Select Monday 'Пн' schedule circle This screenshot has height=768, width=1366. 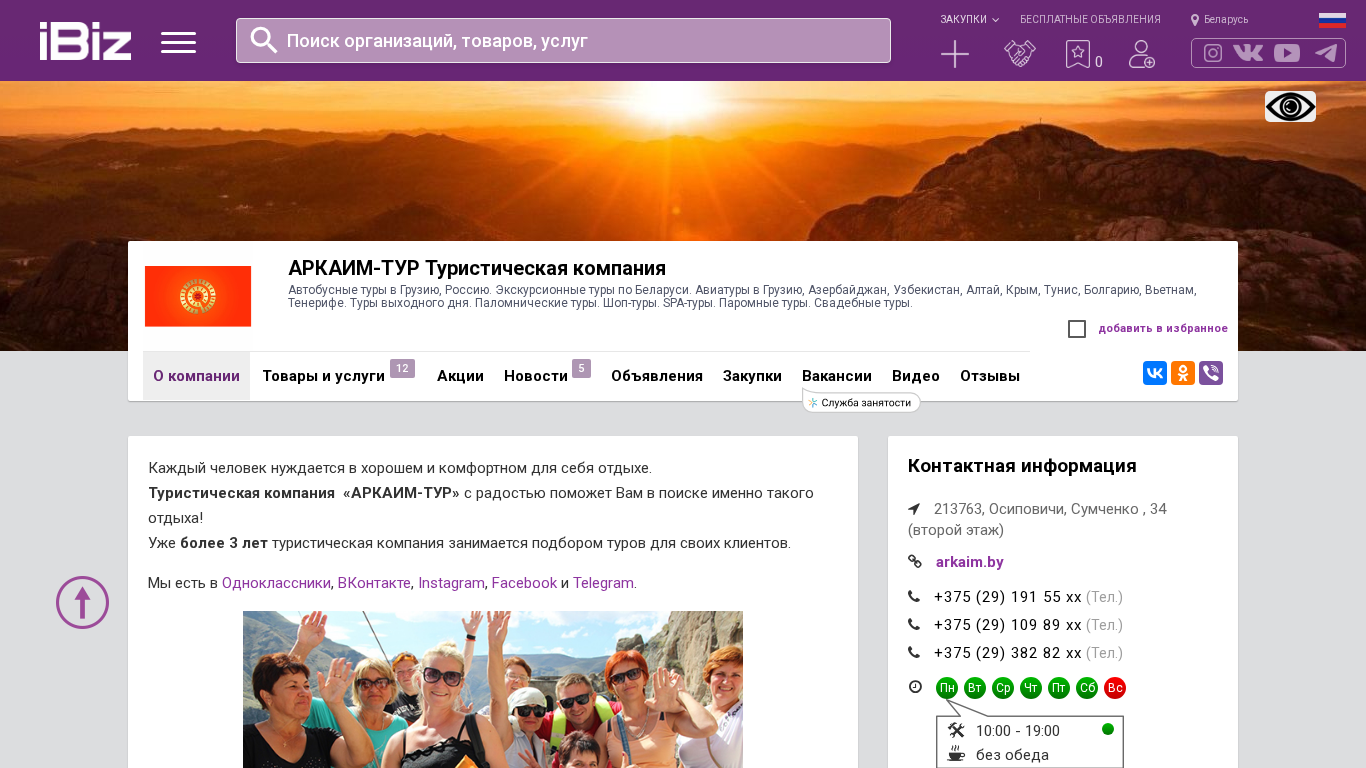click(947, 688)
